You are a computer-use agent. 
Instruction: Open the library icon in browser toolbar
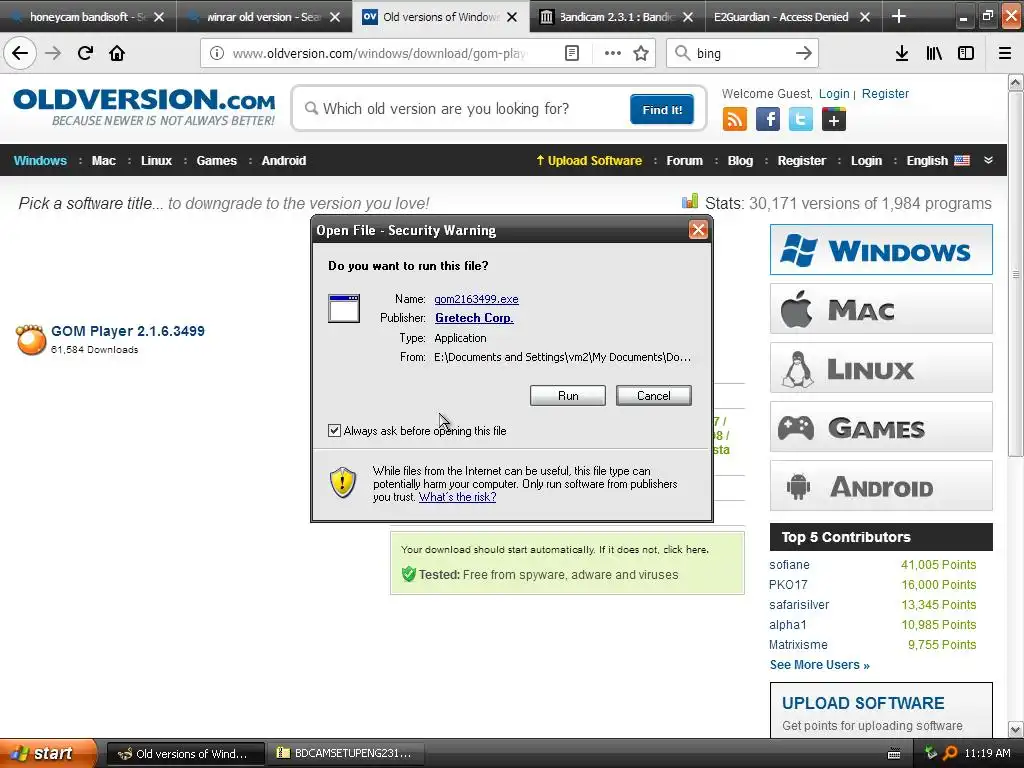tap(934, 53)
